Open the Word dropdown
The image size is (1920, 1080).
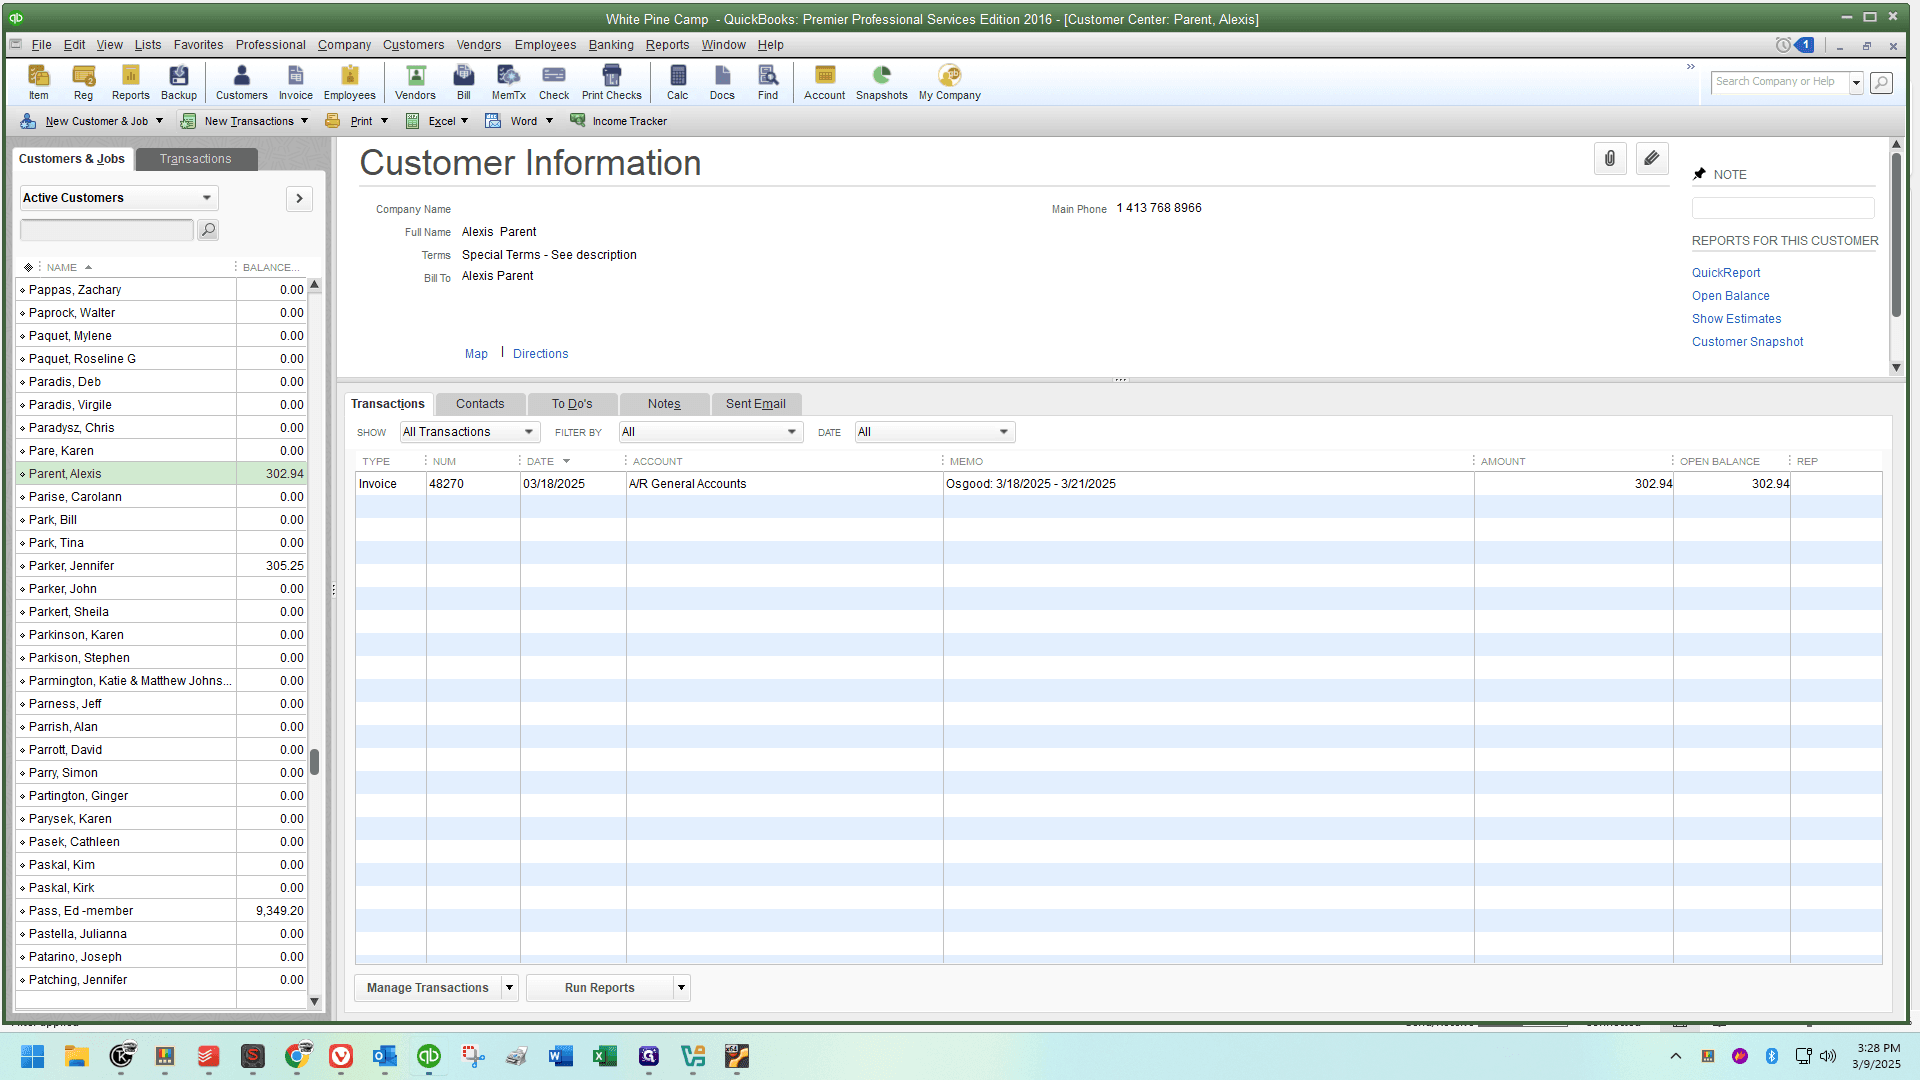[519, 121]
